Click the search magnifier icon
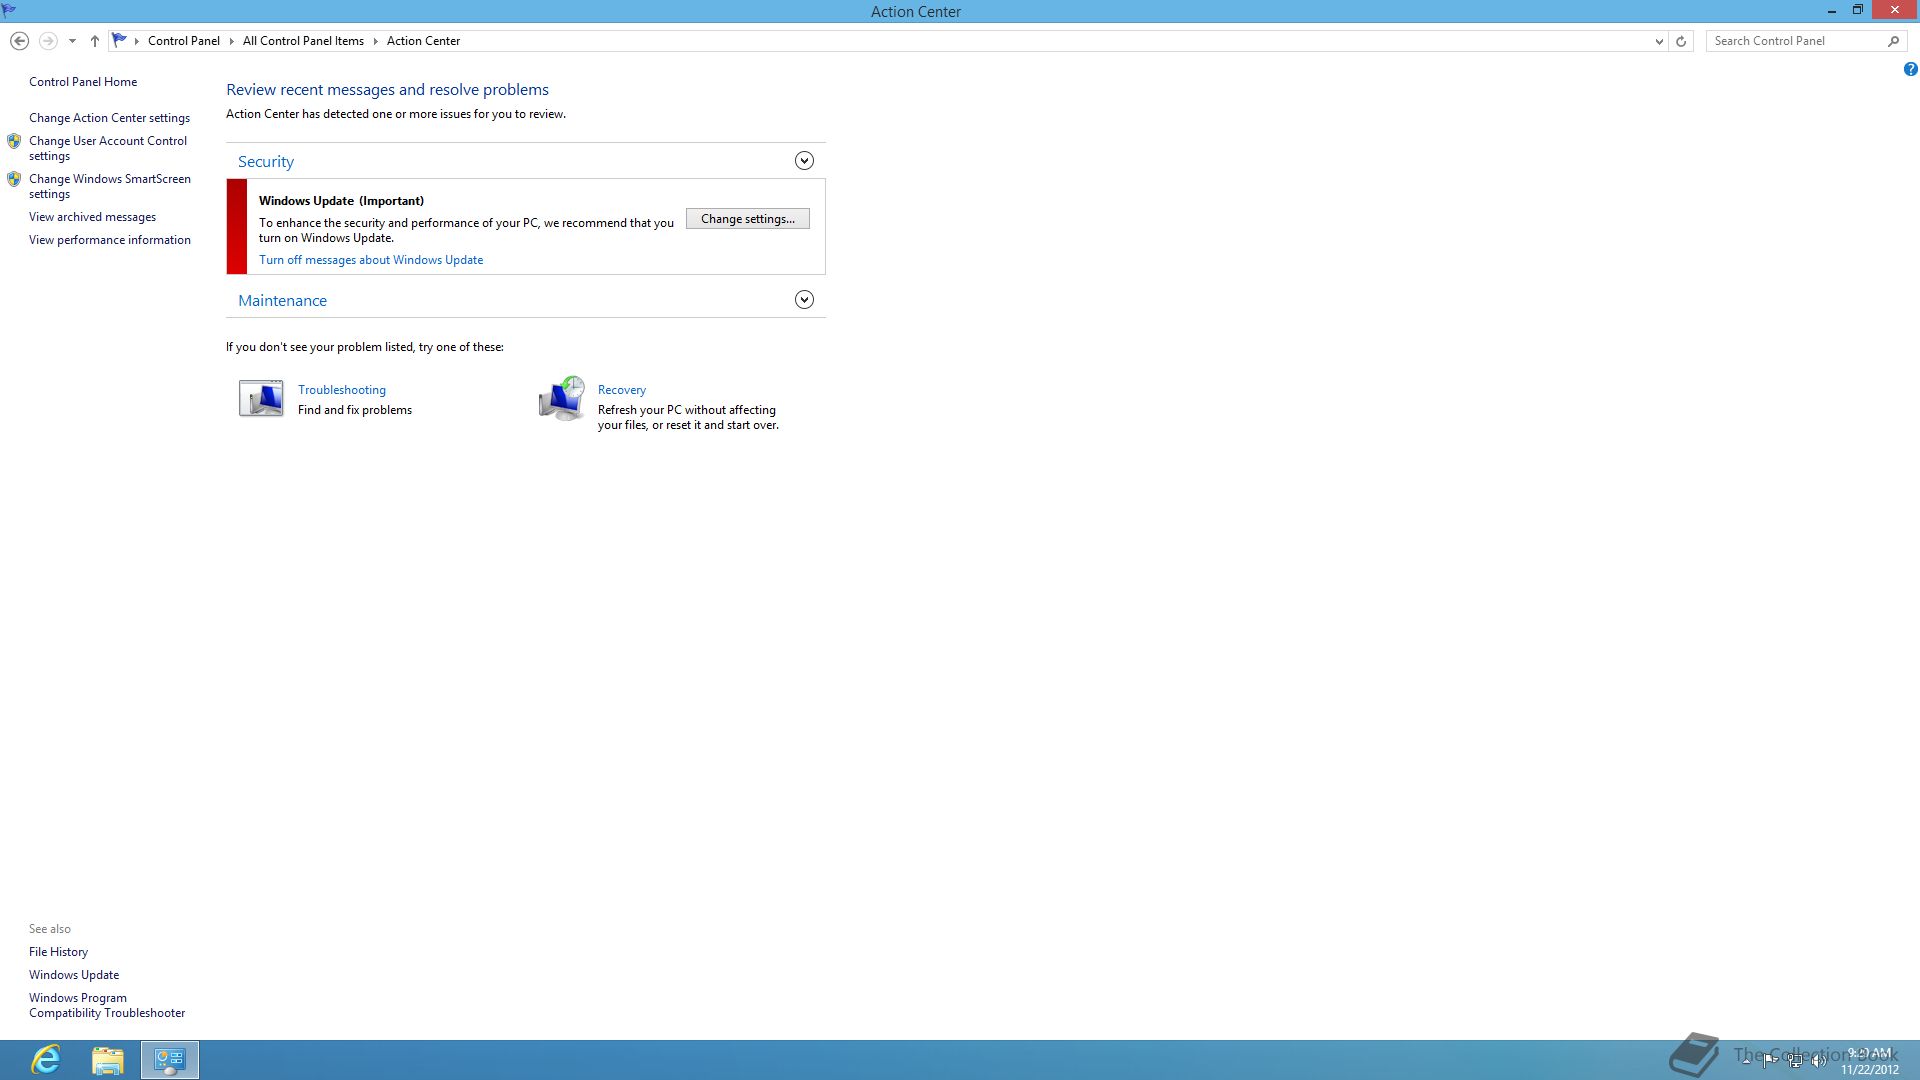The width and height of the screenshot is (1920, 1080). coord(1893,41)
